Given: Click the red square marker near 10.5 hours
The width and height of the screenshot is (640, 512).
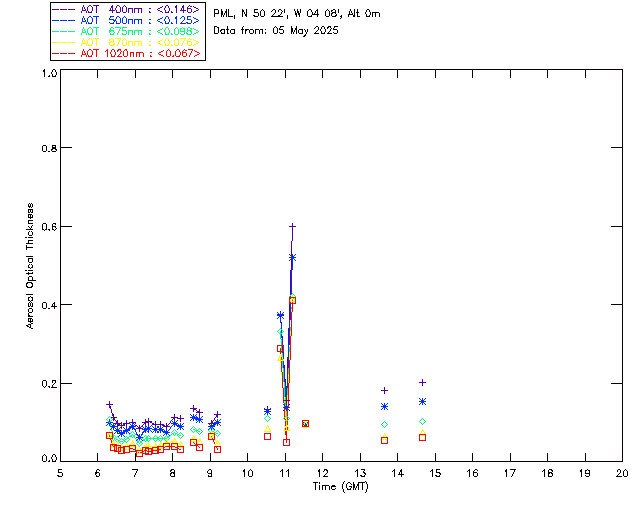Looking at the screenshot, I should pyautogui.click(x=267, y=436).
